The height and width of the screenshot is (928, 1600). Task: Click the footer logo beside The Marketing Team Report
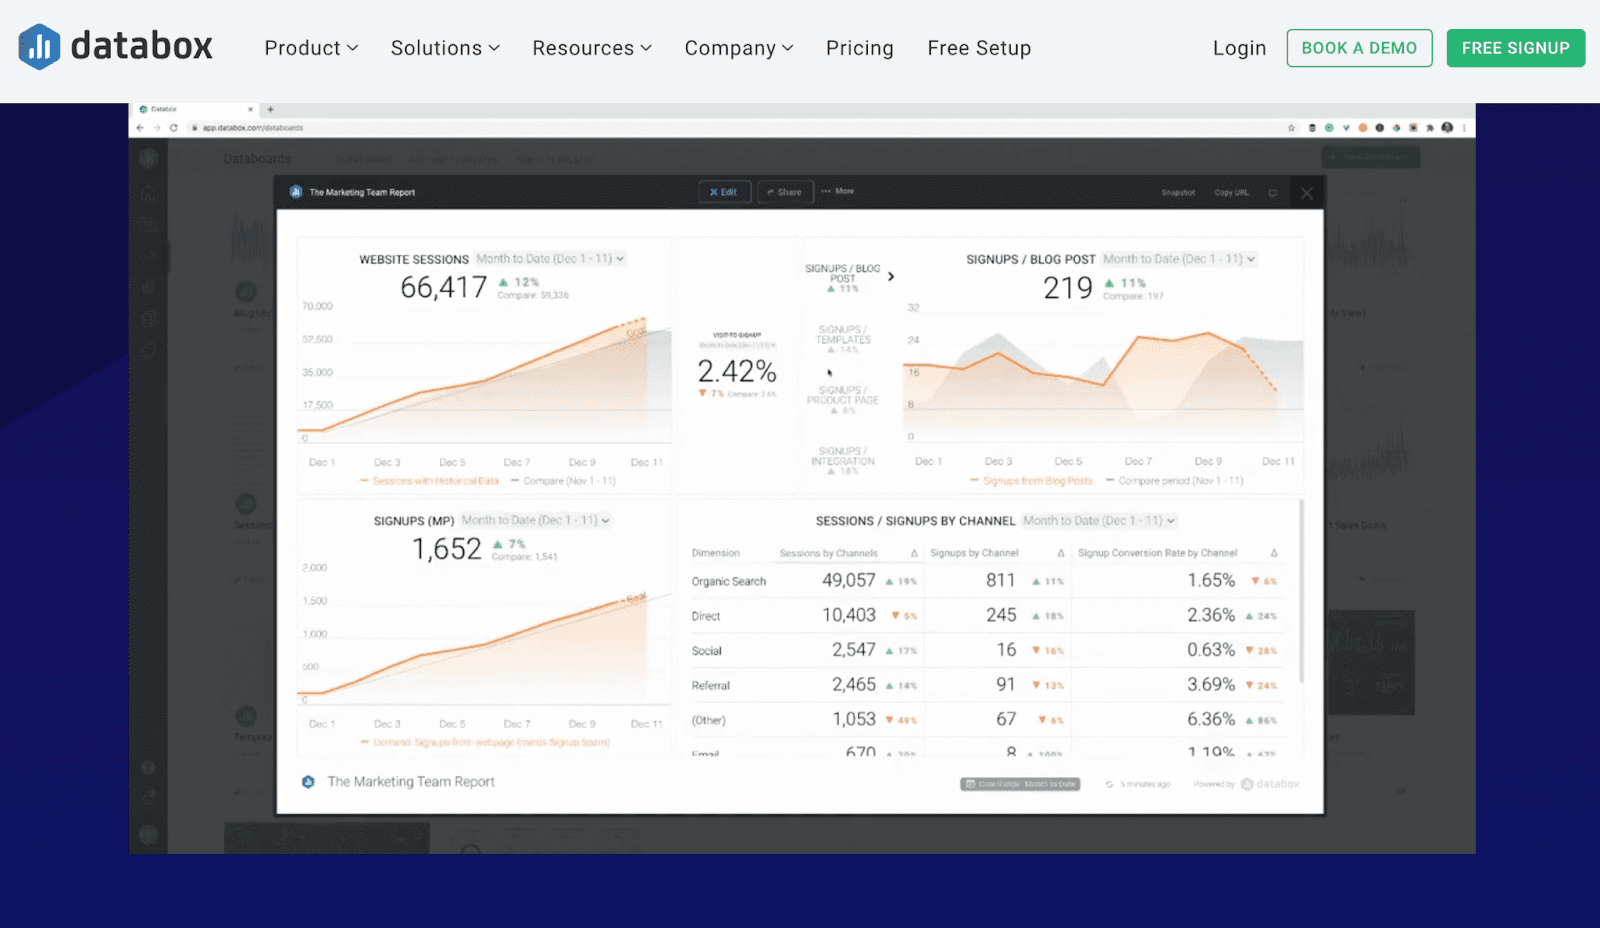[308, 782]
